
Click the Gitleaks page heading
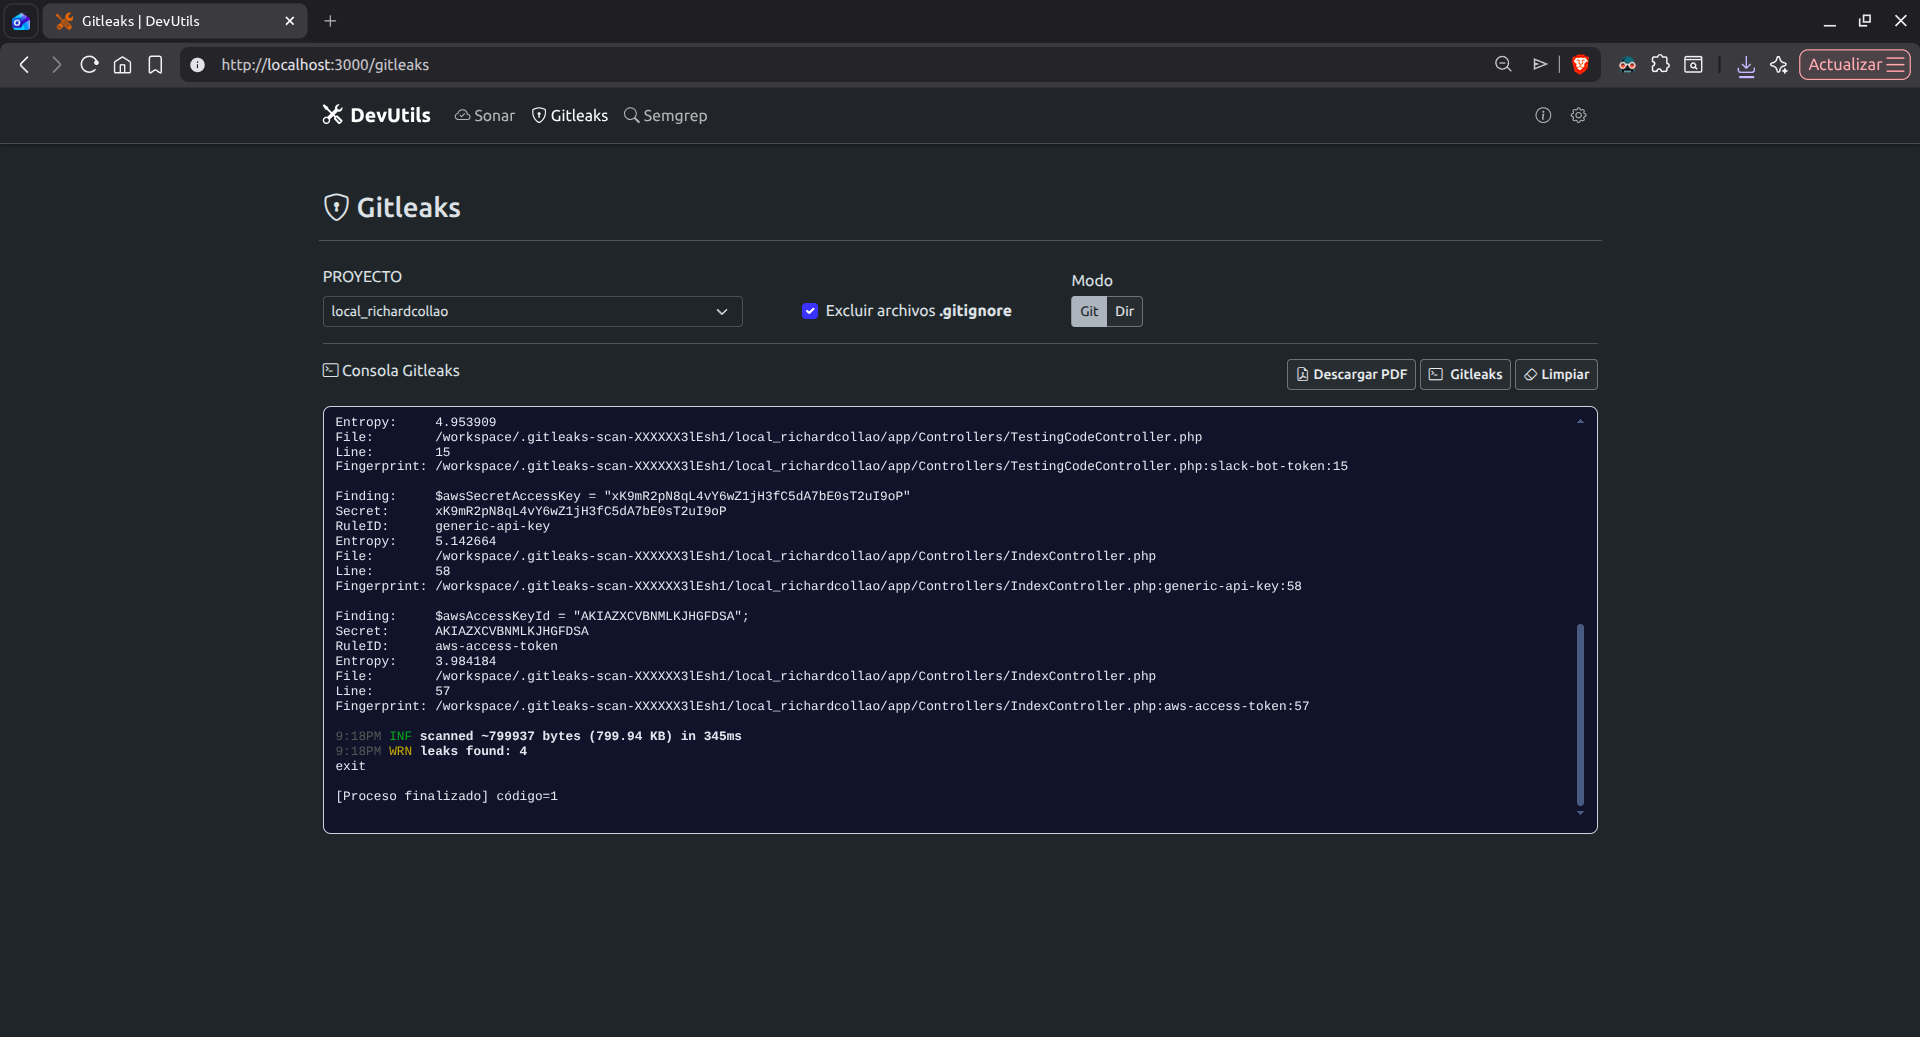click(x=392, y=207)
